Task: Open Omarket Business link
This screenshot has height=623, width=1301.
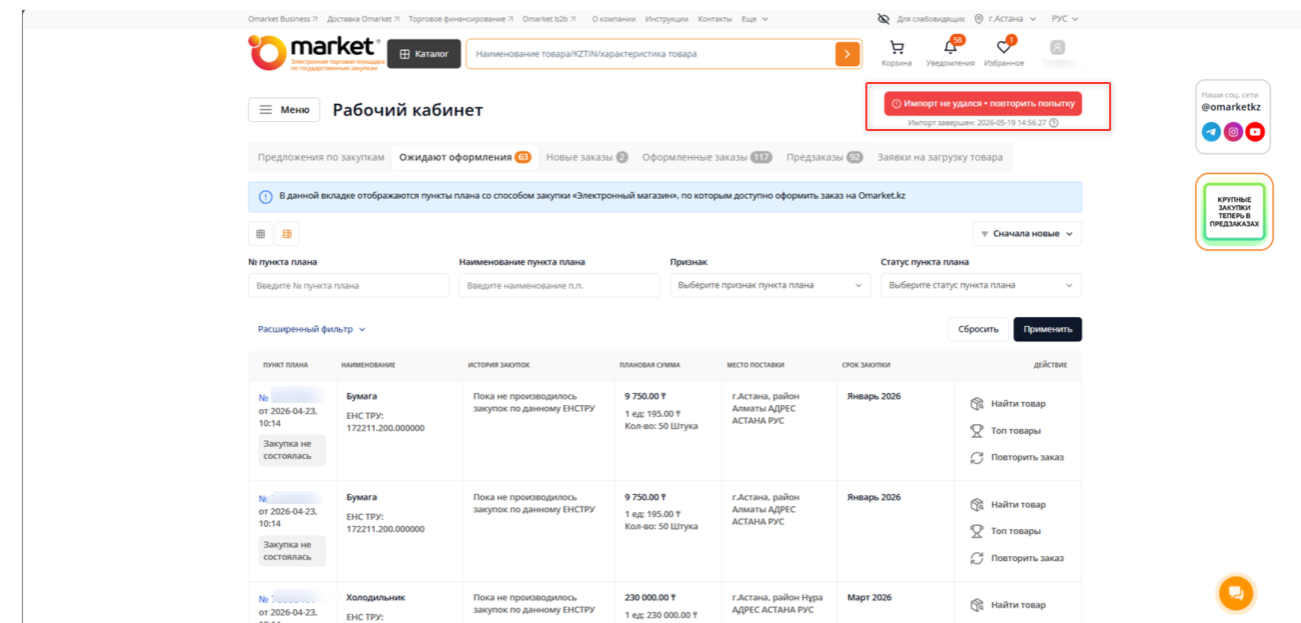Action: click(283, 19)
